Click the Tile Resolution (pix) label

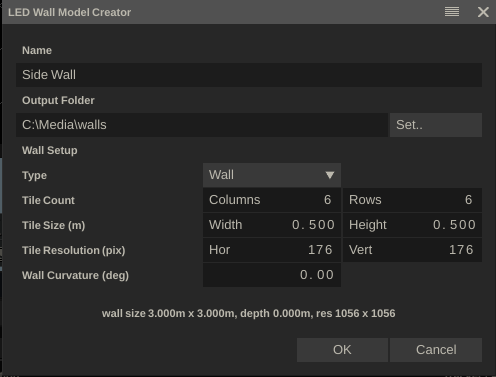click(x=74, y=250)
